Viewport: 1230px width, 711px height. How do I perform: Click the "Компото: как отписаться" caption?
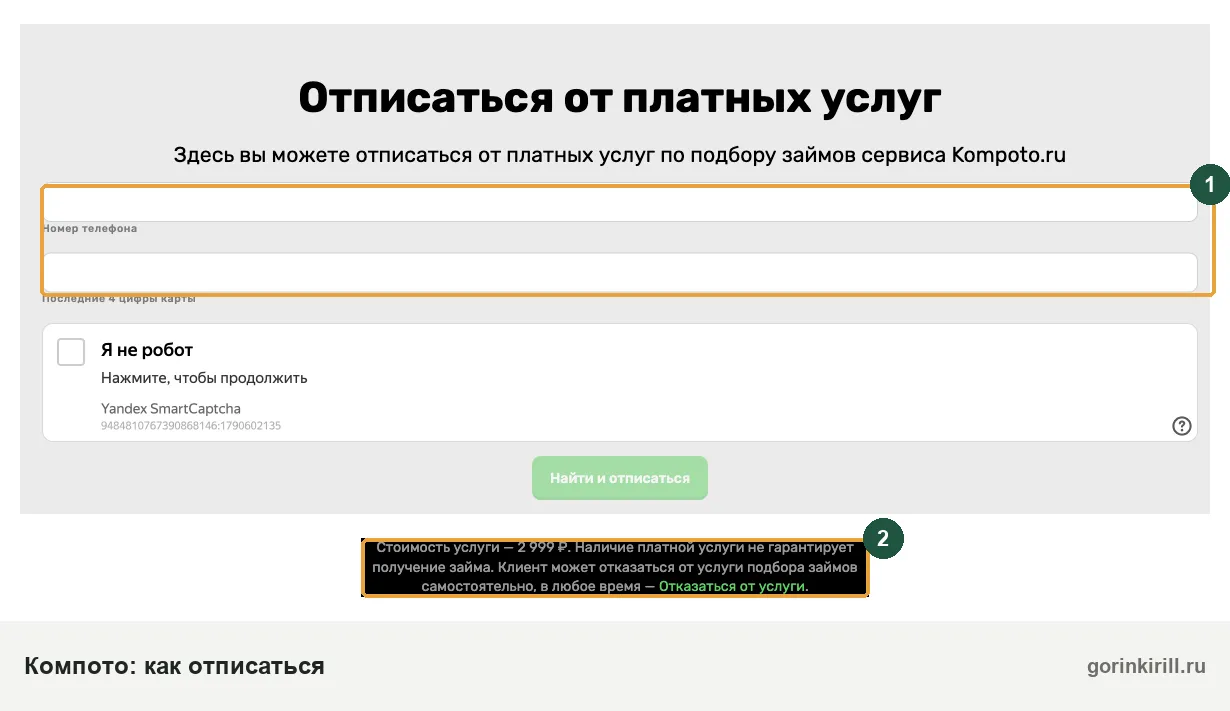pyautogui.click(x=174, y=666)
